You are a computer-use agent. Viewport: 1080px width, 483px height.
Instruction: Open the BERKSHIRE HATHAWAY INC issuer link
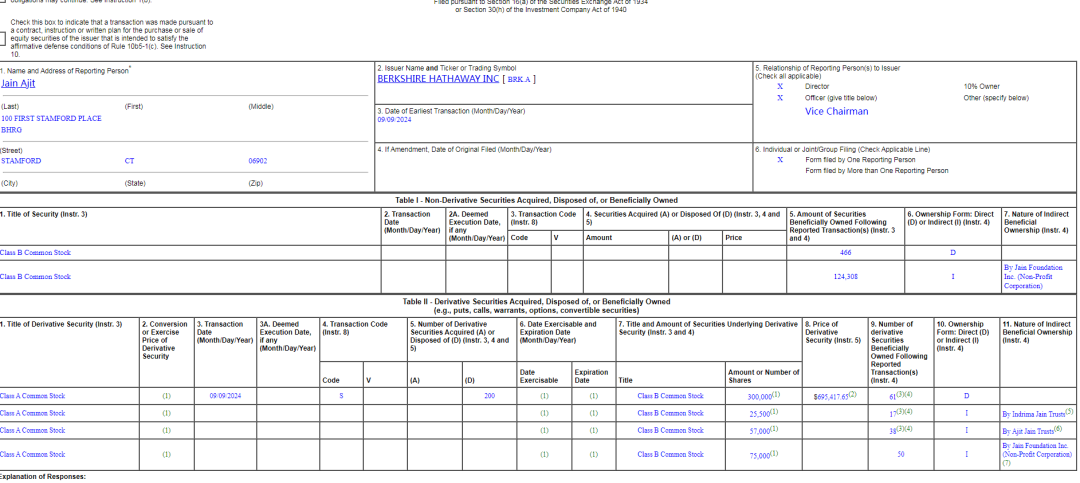coord(438,79)
